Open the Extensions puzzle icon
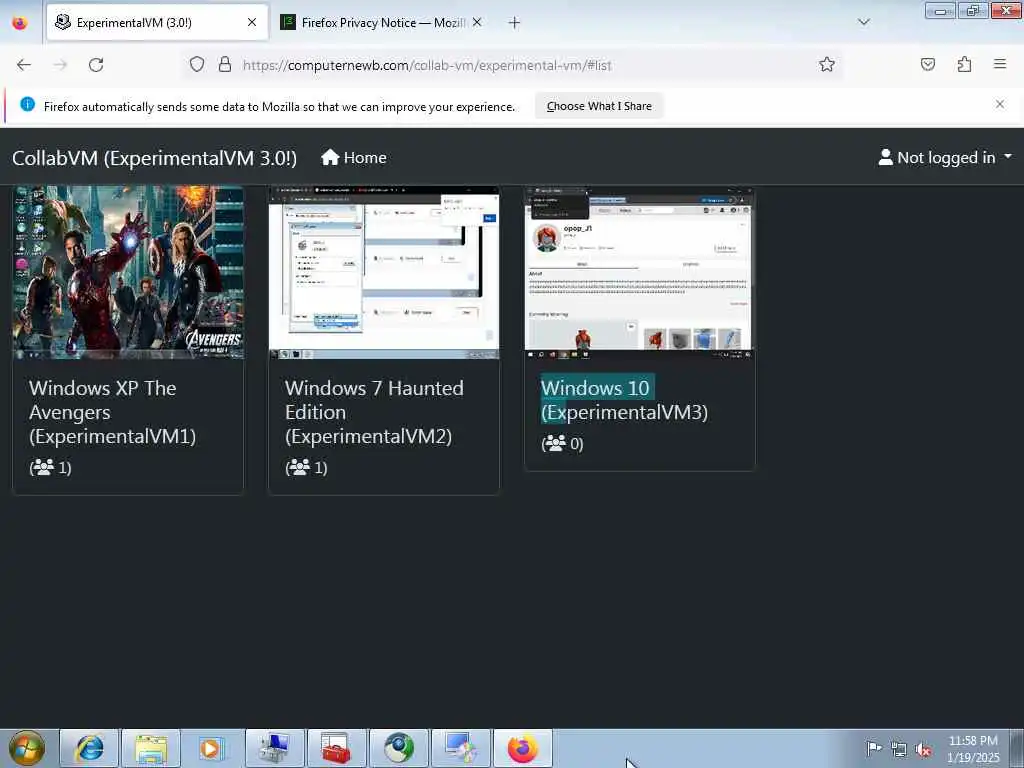The width and height of the screenshot is (1024, 768). click(x=965, y=64)
